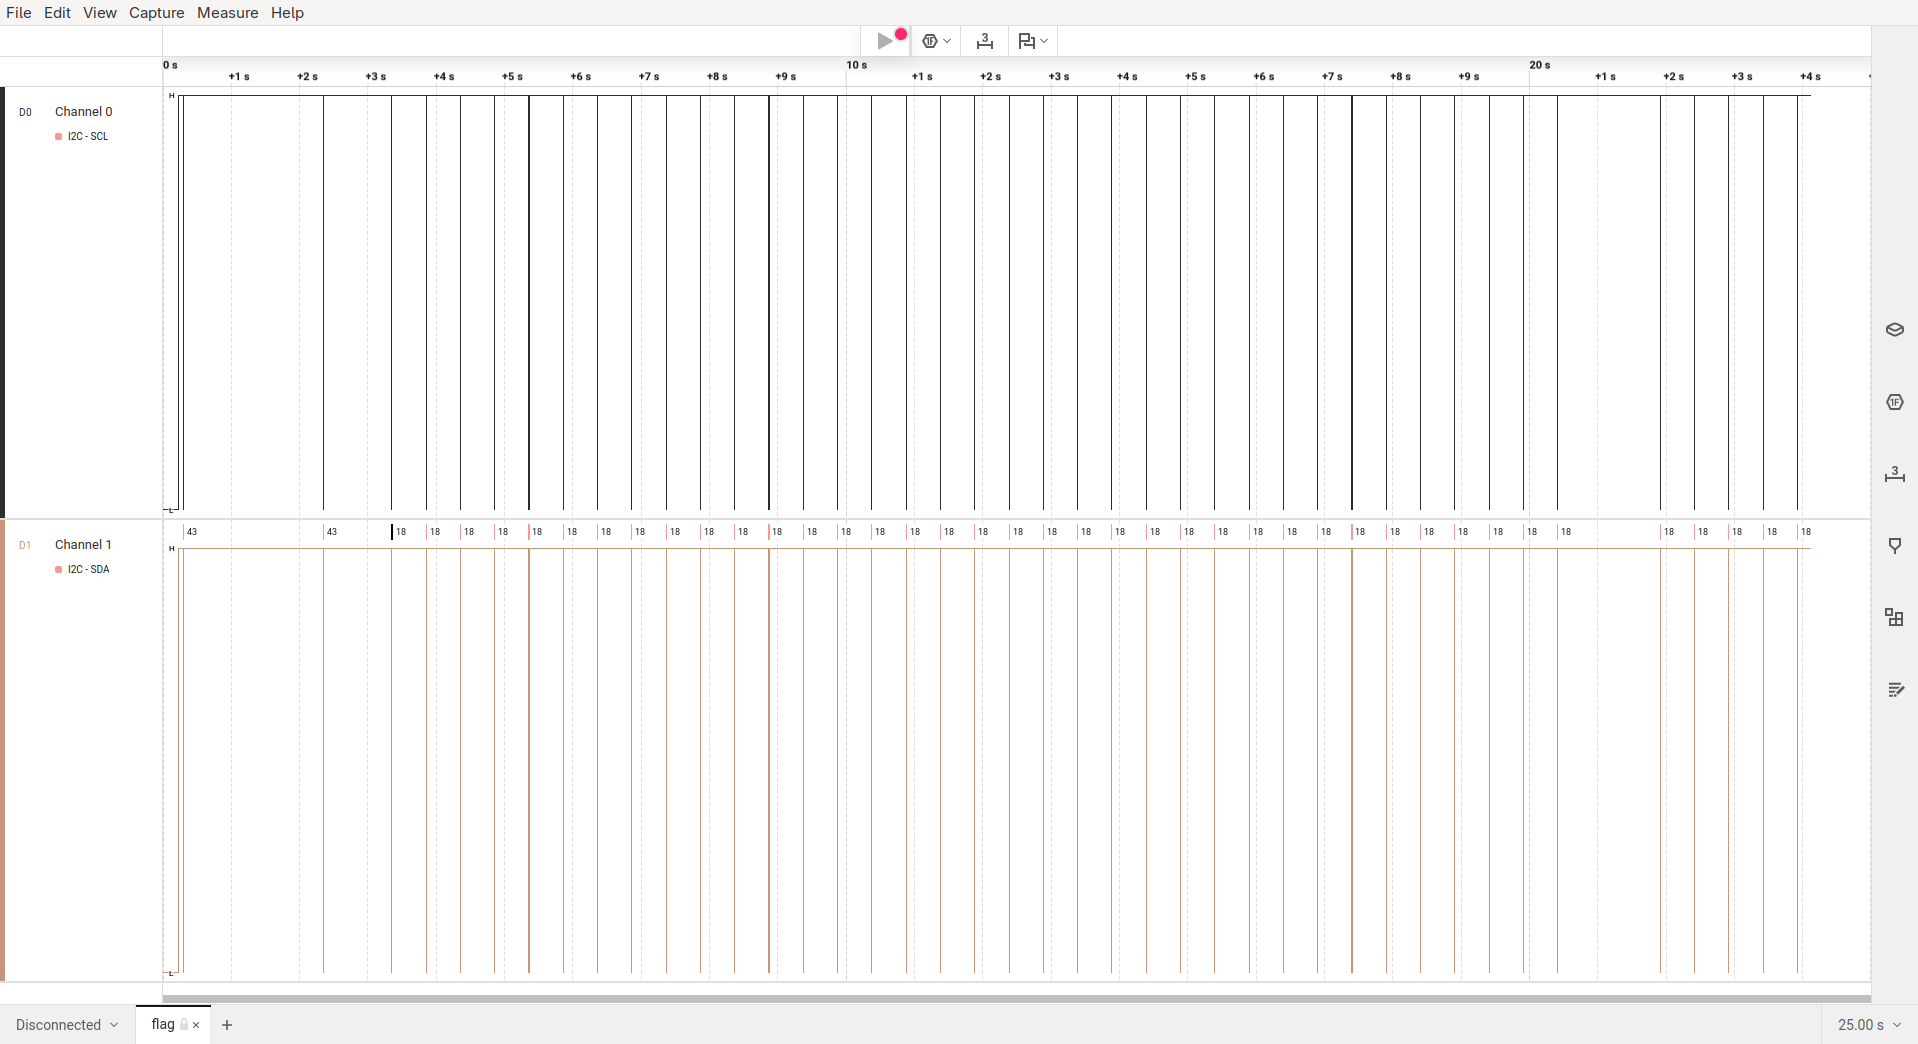Viewport: 1918px width, 1044px height.
Task: Click the measurement ruler icon in the toolbar
Action: pyautogui.click(x=985, y=41)
